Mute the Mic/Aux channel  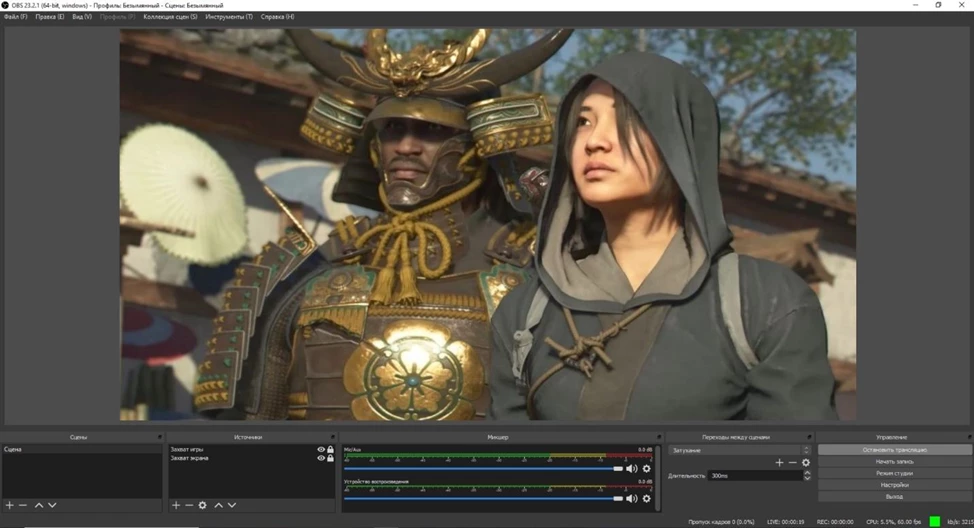(x=632, y=468)
